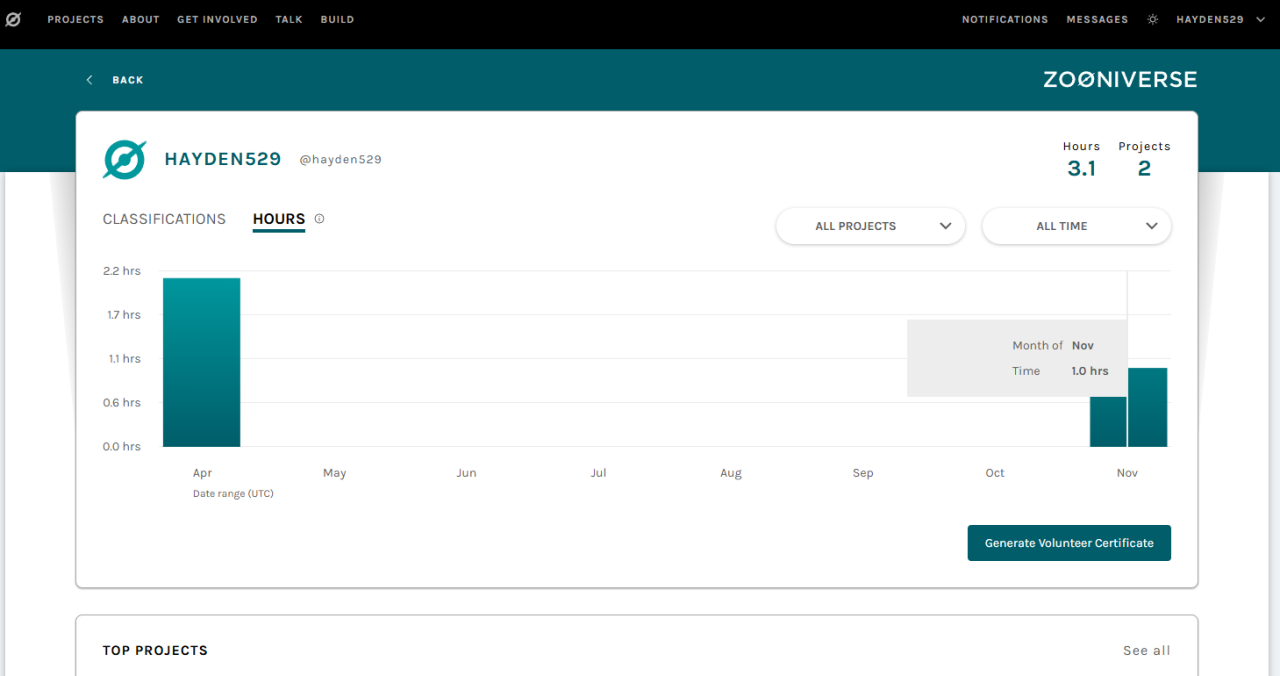Click the Date range (UTC) label
1280x676 pixels.
point(233,494)
